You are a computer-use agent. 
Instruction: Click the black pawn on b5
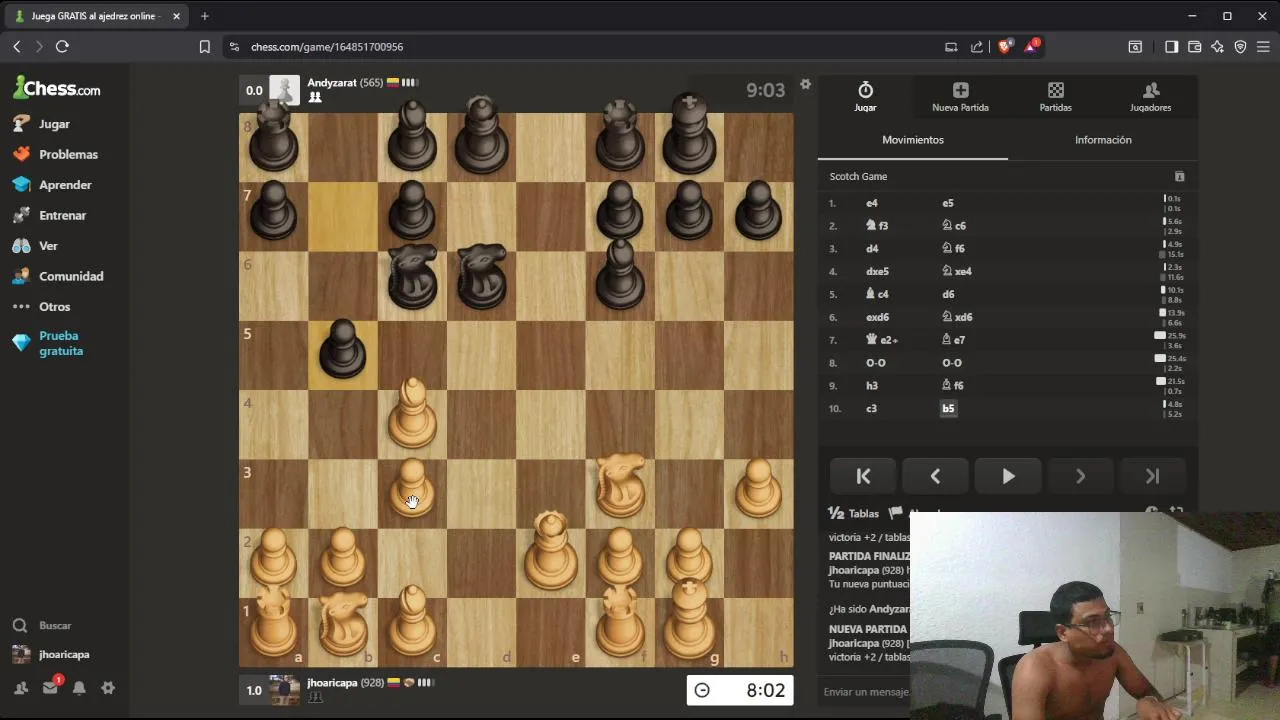click(x=342, y=349)
